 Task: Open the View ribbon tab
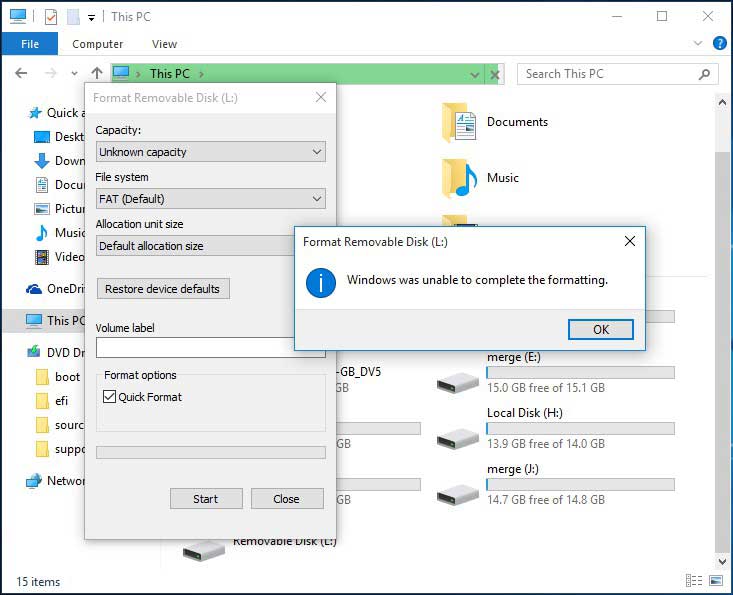(164, 44)
